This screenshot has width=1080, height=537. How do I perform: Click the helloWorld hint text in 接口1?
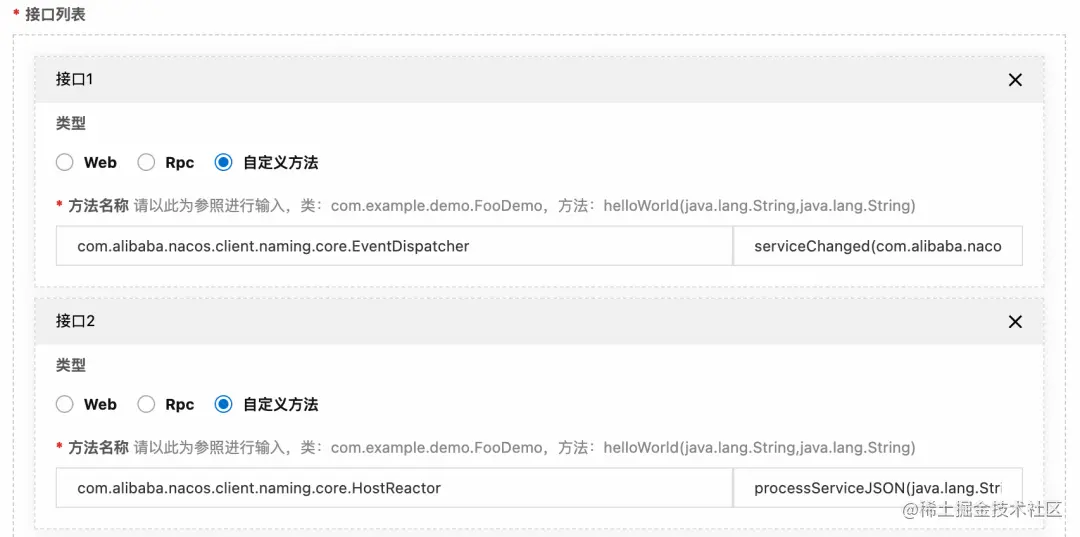pos(759,206)
